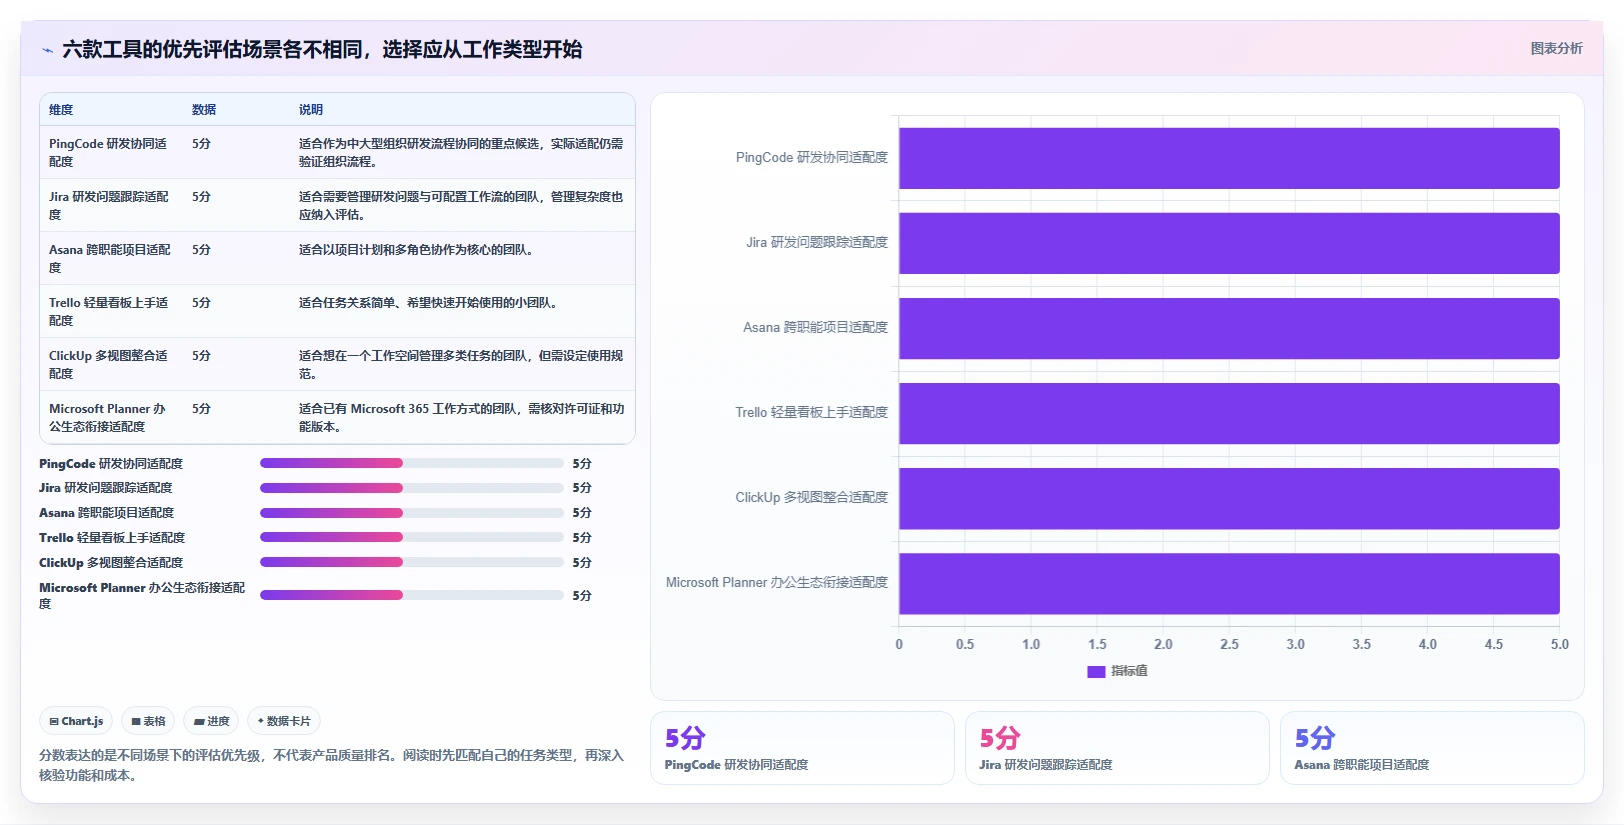The image size is (1624, 825).
Task: Click the Microsoft Planner chart axis label
Action: pyautogui.click(x=777, y=583)
